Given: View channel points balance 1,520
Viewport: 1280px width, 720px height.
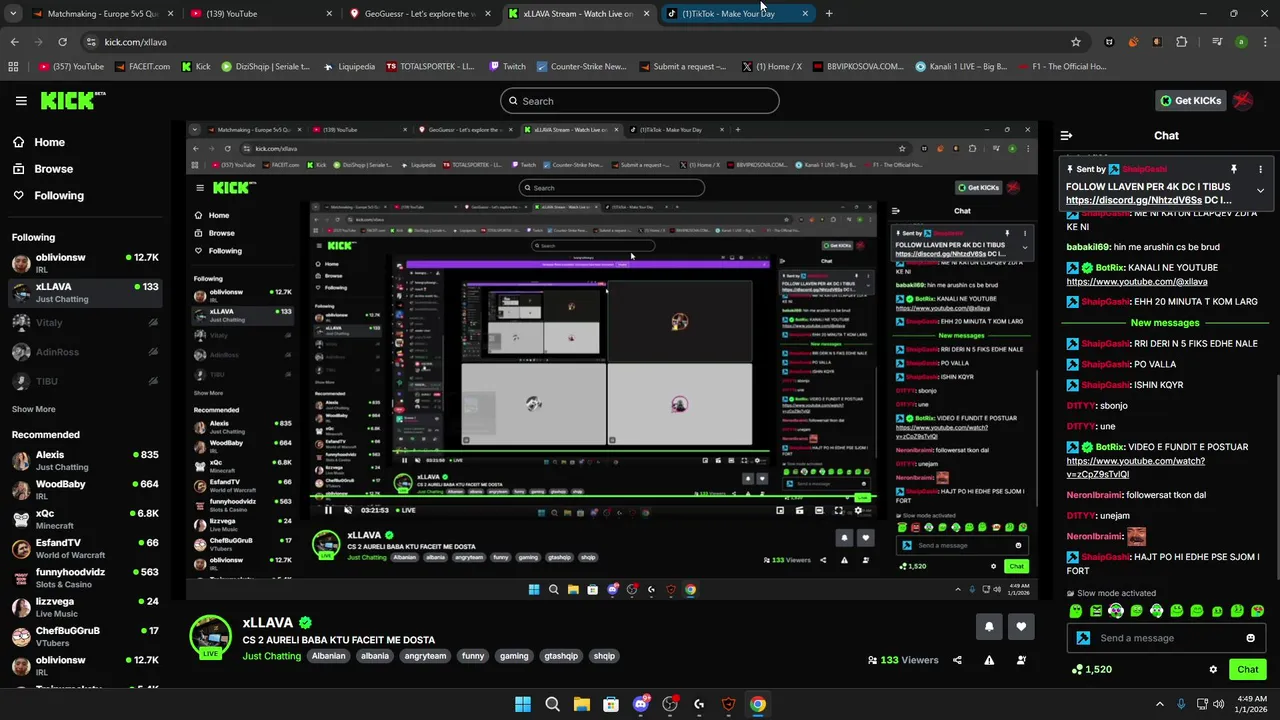Looking at the screenshot, I should click(x=1091, y=669).
